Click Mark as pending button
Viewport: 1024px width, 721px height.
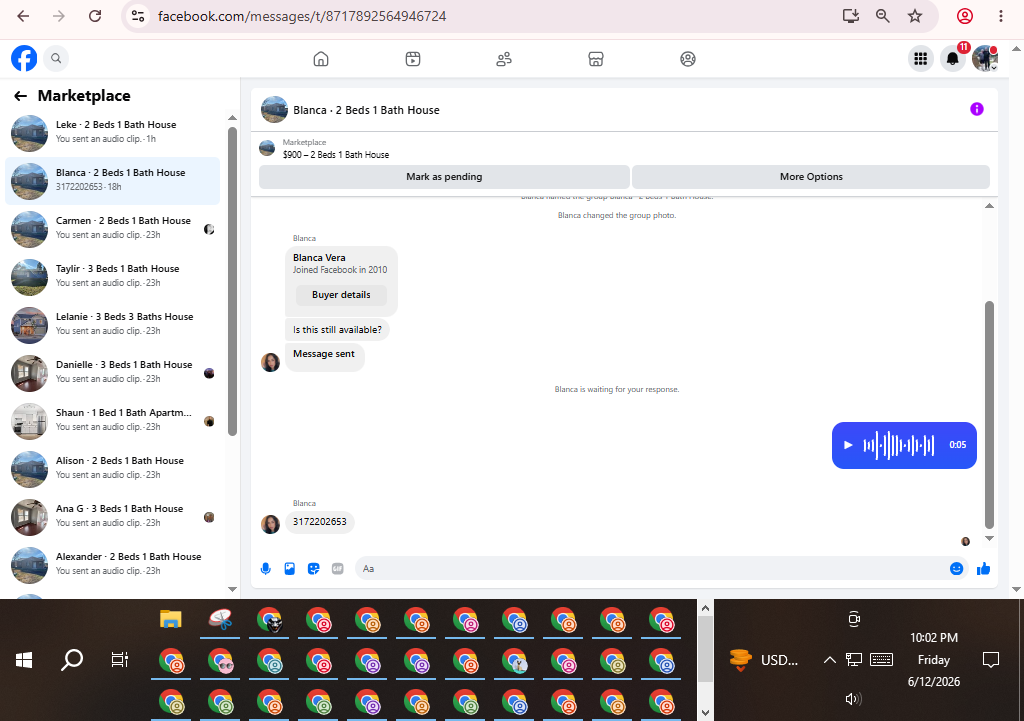coord(444,177)
